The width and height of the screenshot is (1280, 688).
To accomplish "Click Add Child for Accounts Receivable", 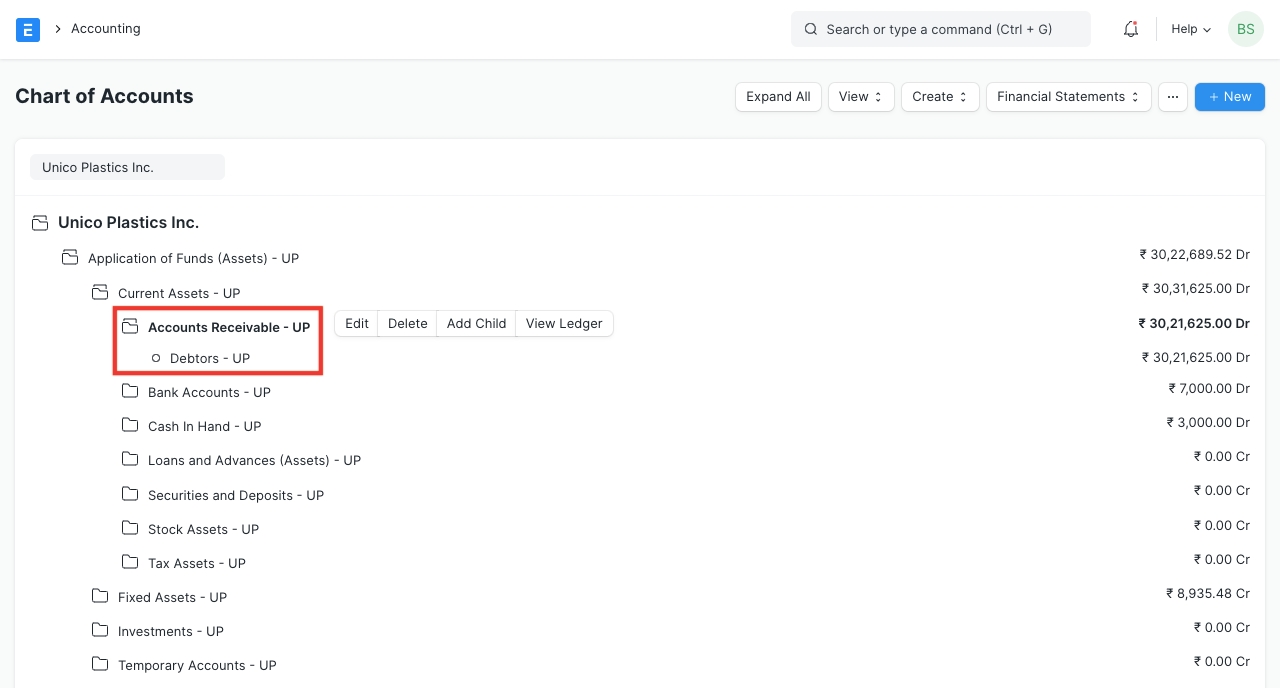I will (x=476, y=324).
